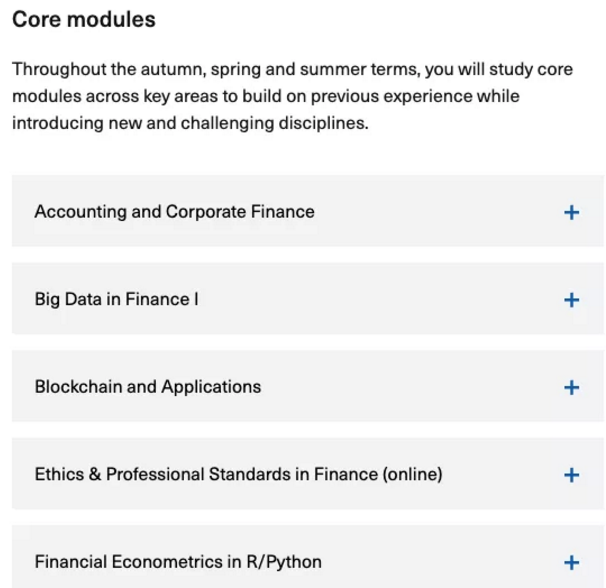
Task: Expand the Accounting and Corporate Finance module title
Action: tap(174, 212)
